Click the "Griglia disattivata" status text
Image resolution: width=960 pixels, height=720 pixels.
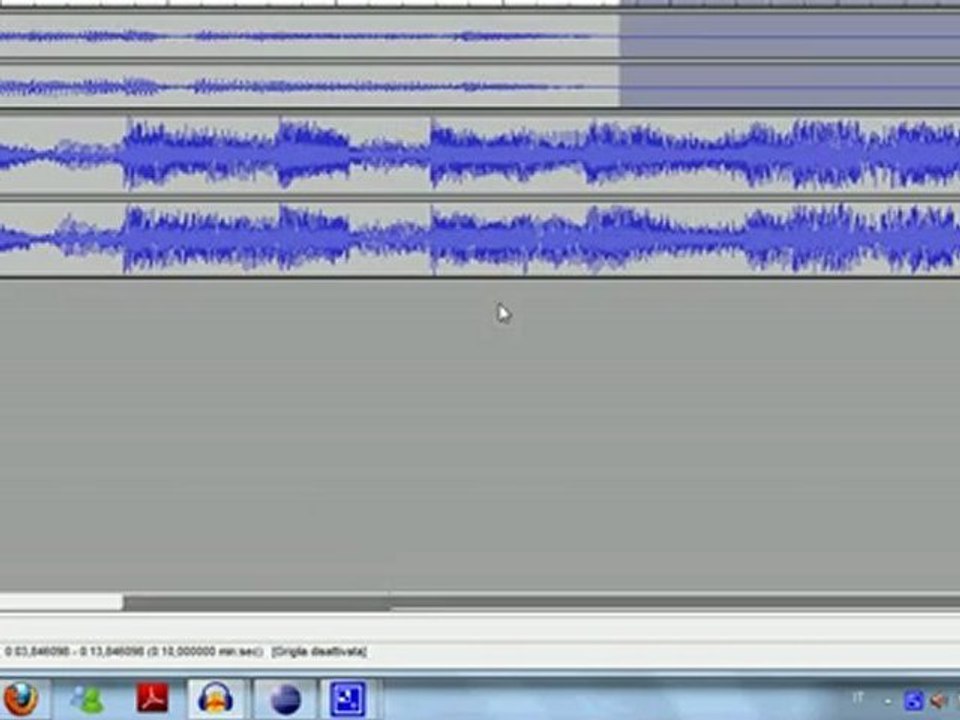coord(319,651)
